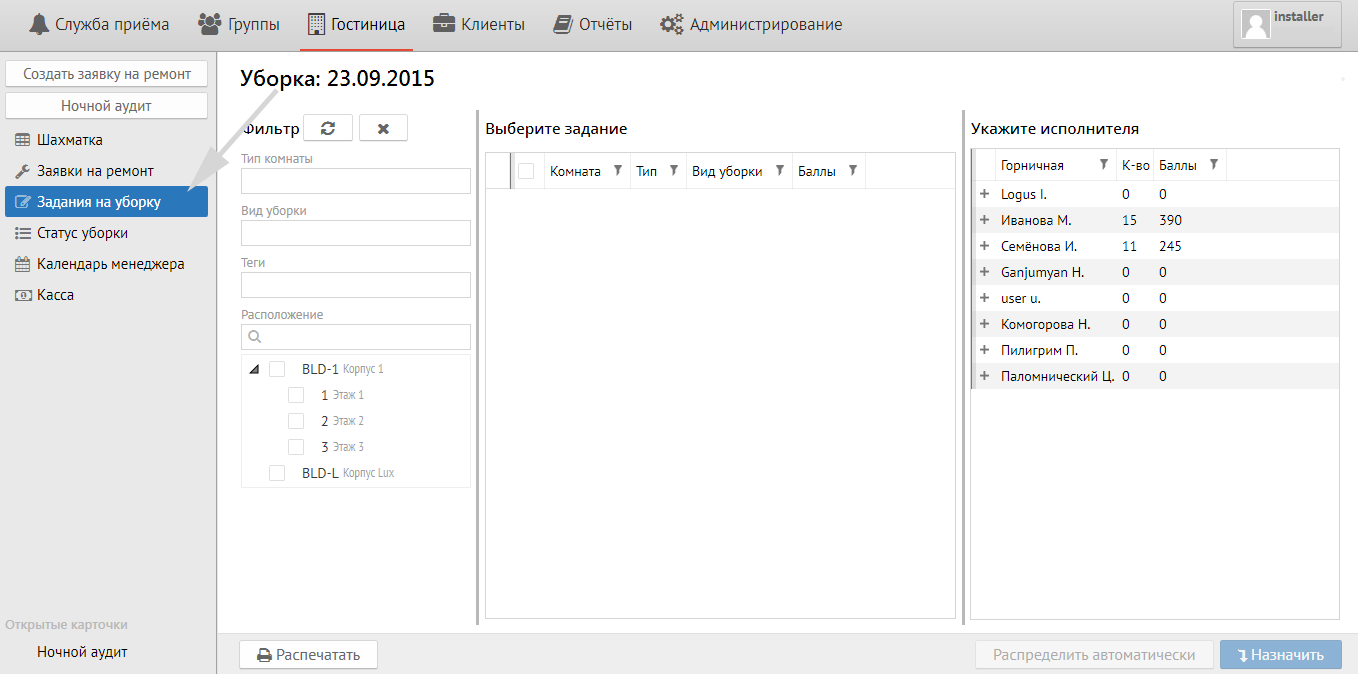Click Распределить автоматически button

pos(1094,655)
